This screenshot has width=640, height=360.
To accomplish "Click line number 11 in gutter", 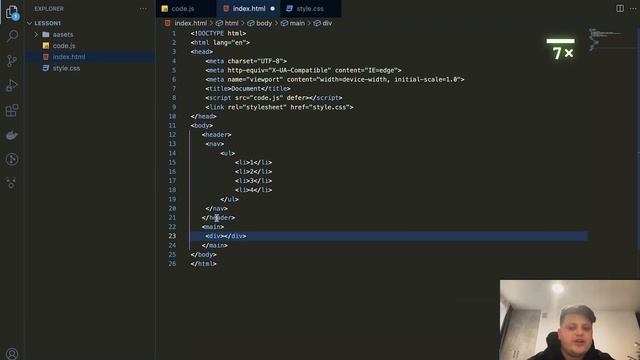I will pos(172,125).
